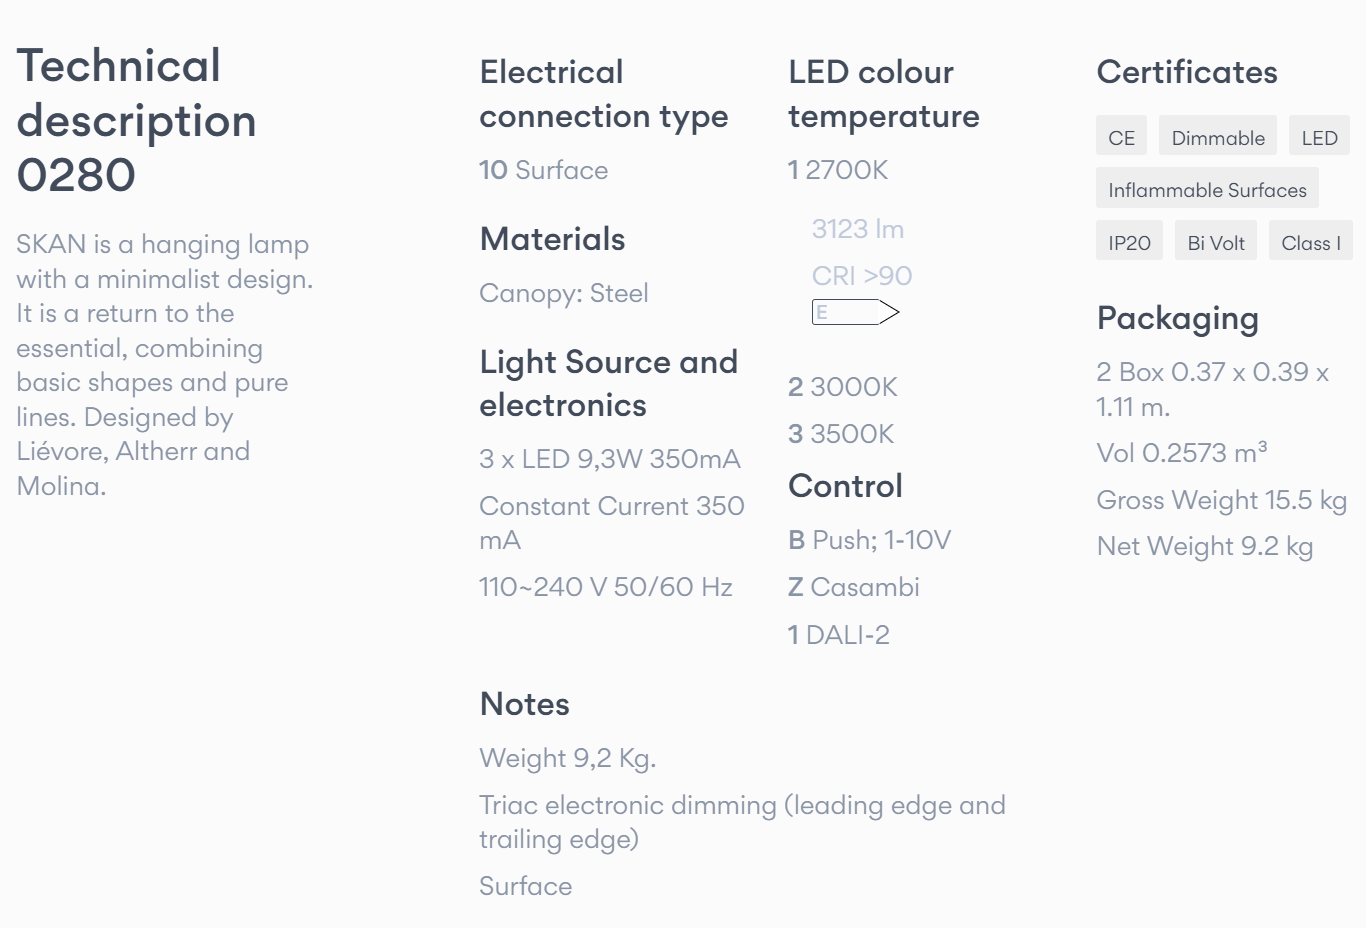Select the 2700K colour temperature option
This screenshot has height=928, width=1366.
pyautogui.click(x=838, y=170)
